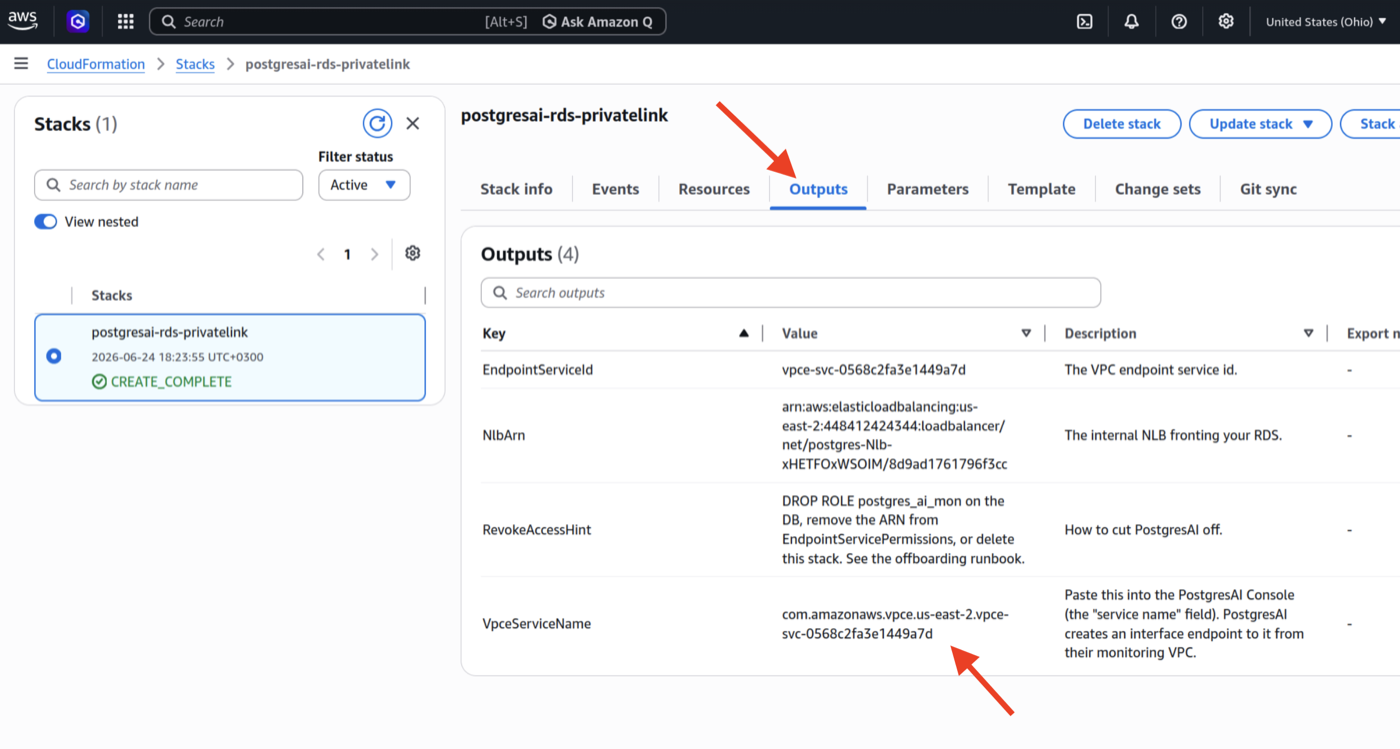Switch to the Template tab

point(1042,189)
